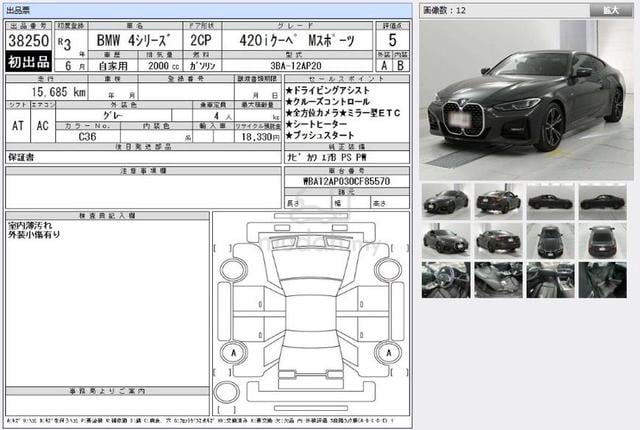
Task: Click the exterior color value グレー
Action: (113, 115)
